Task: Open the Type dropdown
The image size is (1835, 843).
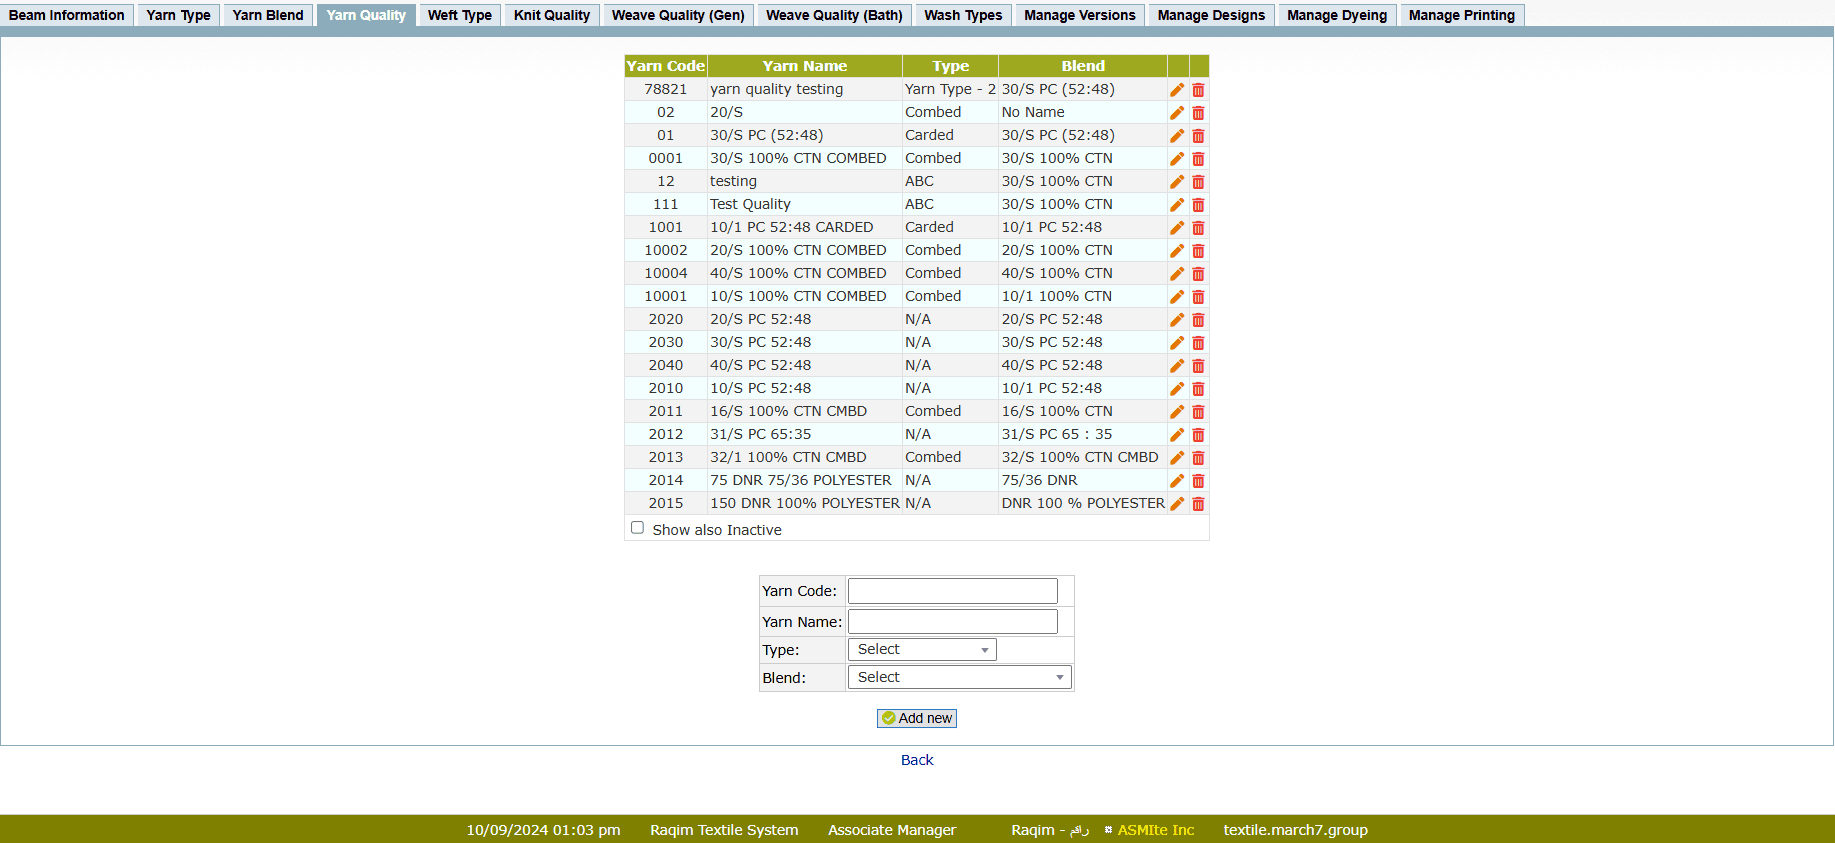Action: 921,650
